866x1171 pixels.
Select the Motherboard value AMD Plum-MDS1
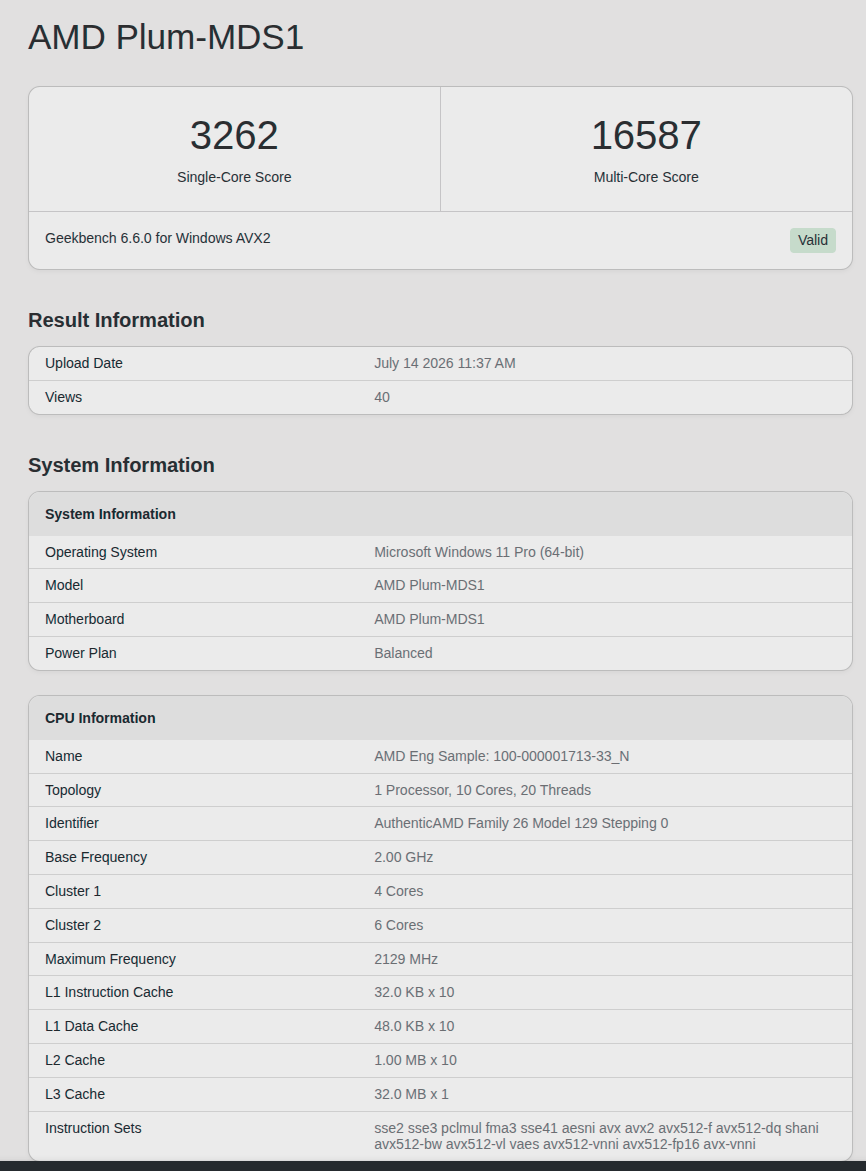click(x=429, y=619)
